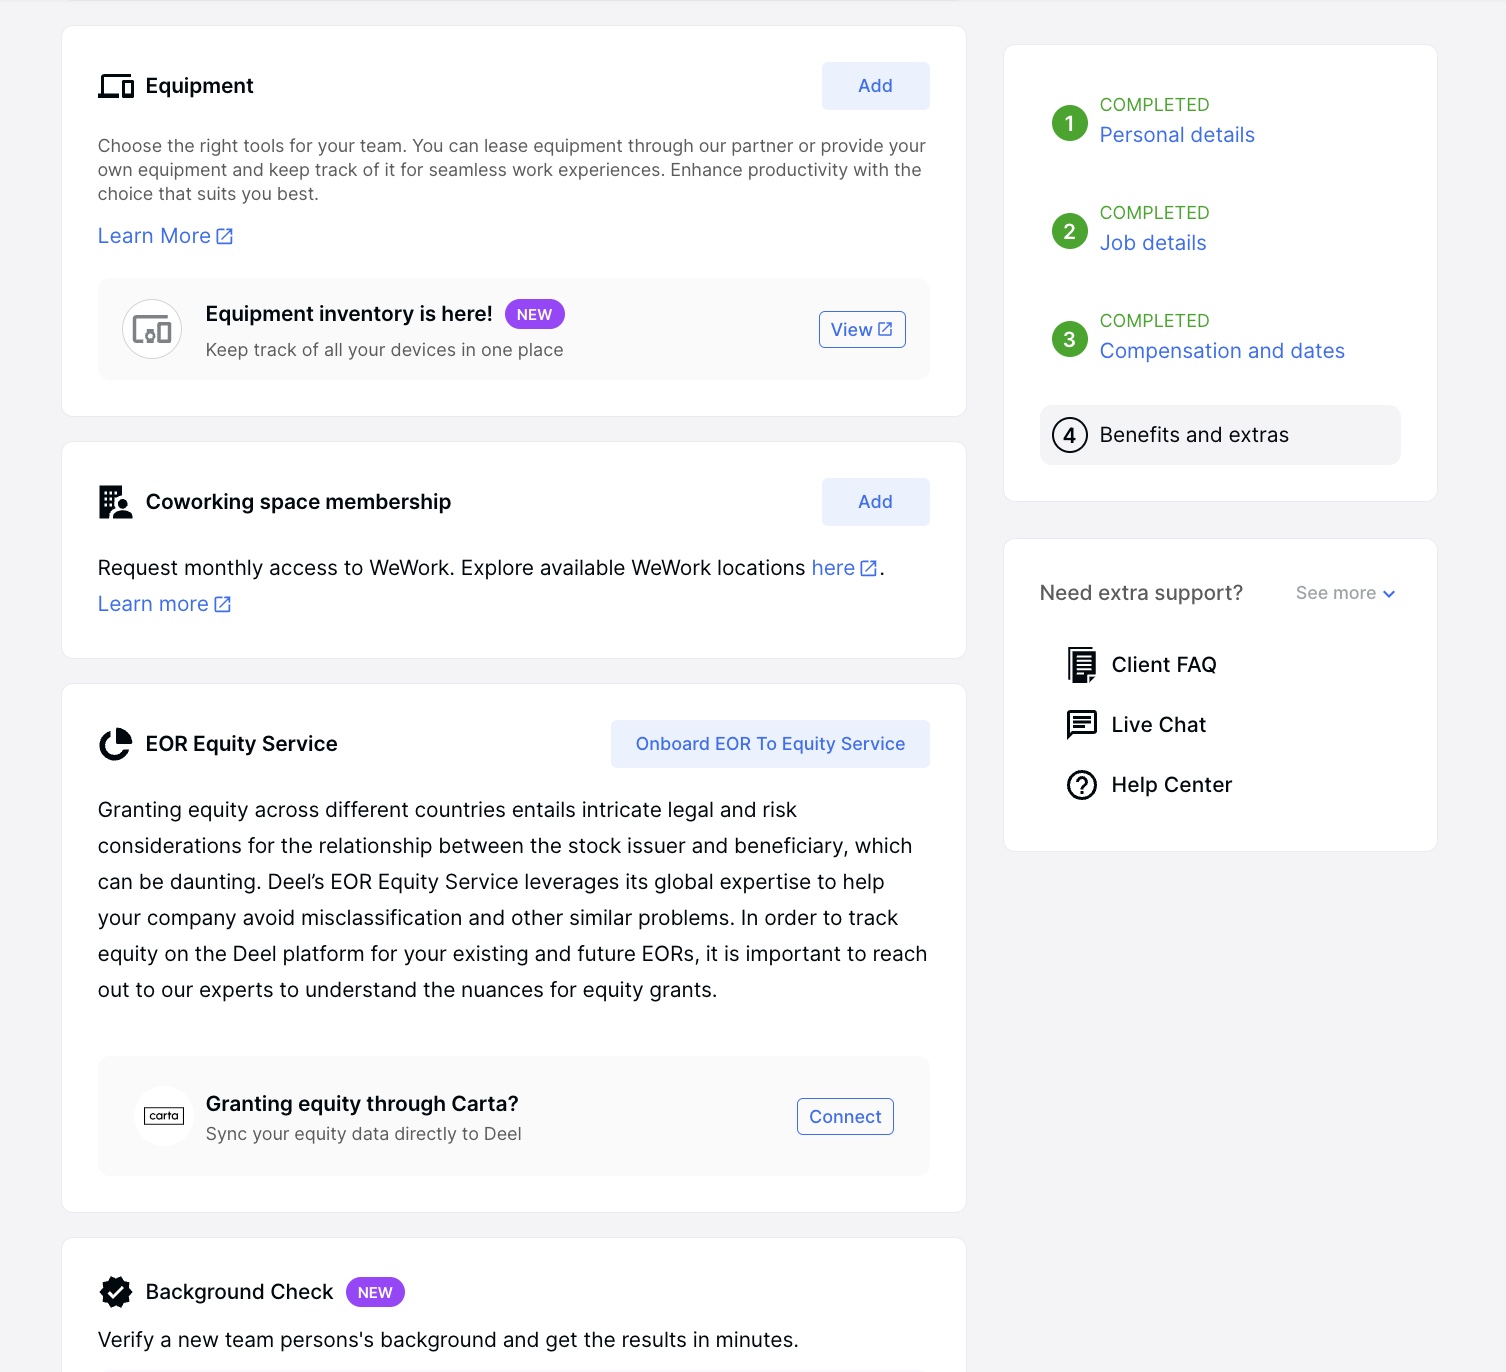Click the Carta logo icon

(164, 1116)
